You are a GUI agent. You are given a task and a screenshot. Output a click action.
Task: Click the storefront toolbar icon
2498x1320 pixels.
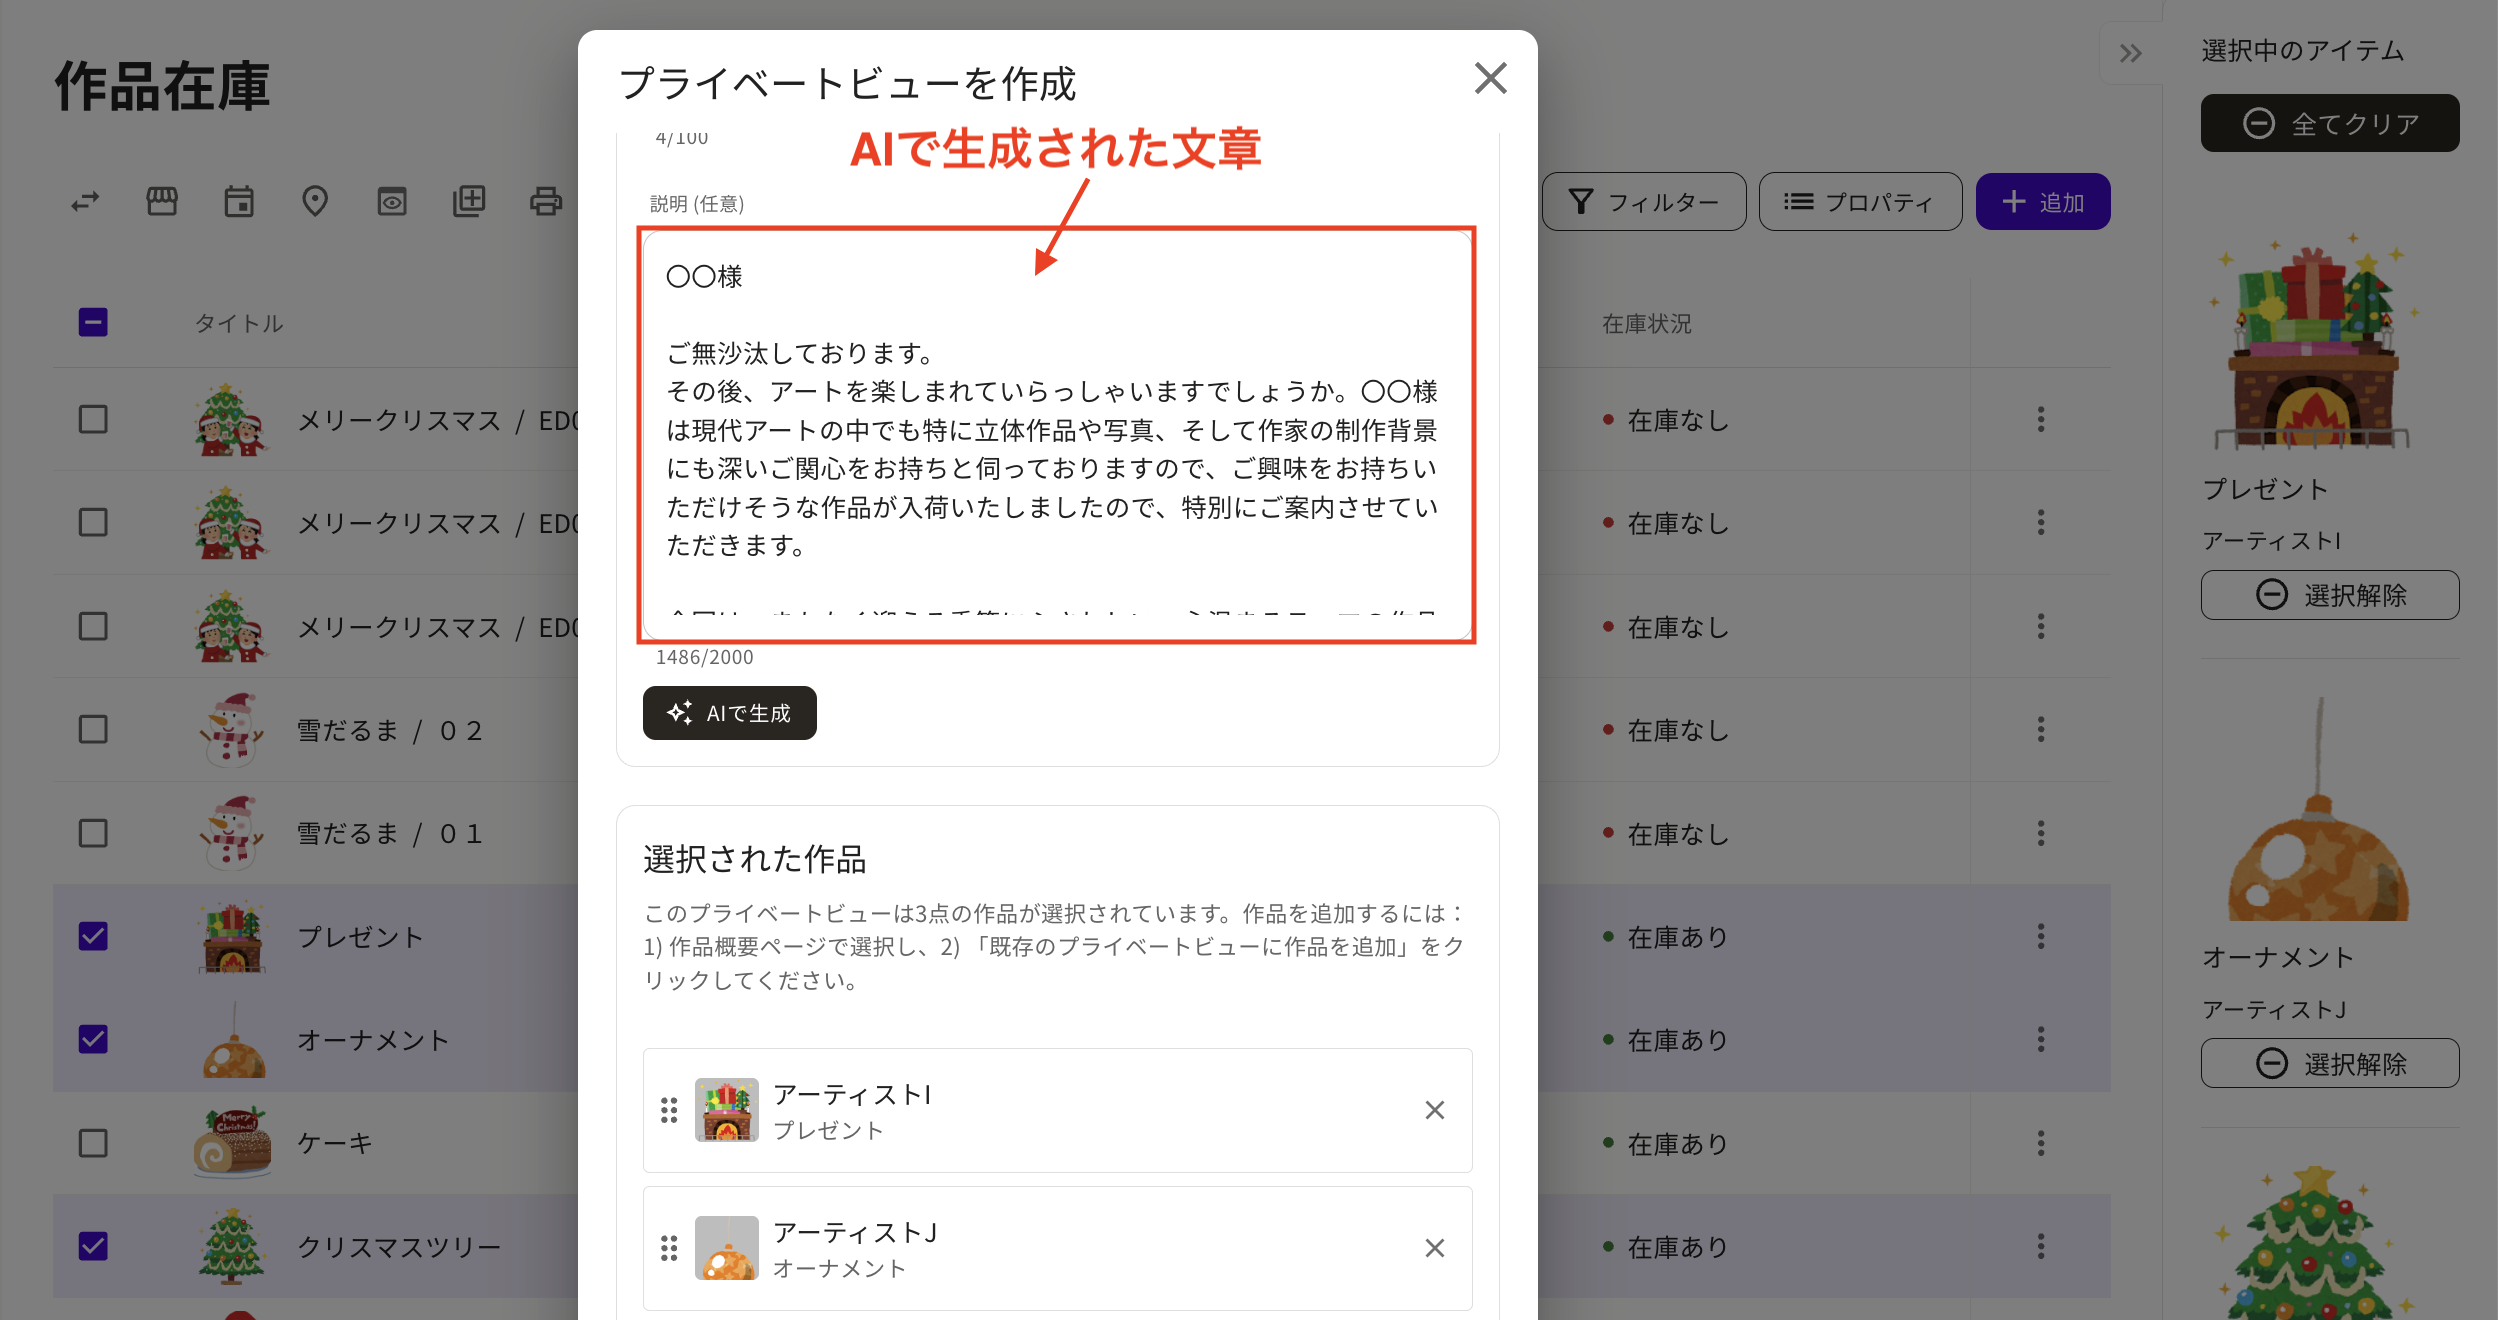point(162,202)
